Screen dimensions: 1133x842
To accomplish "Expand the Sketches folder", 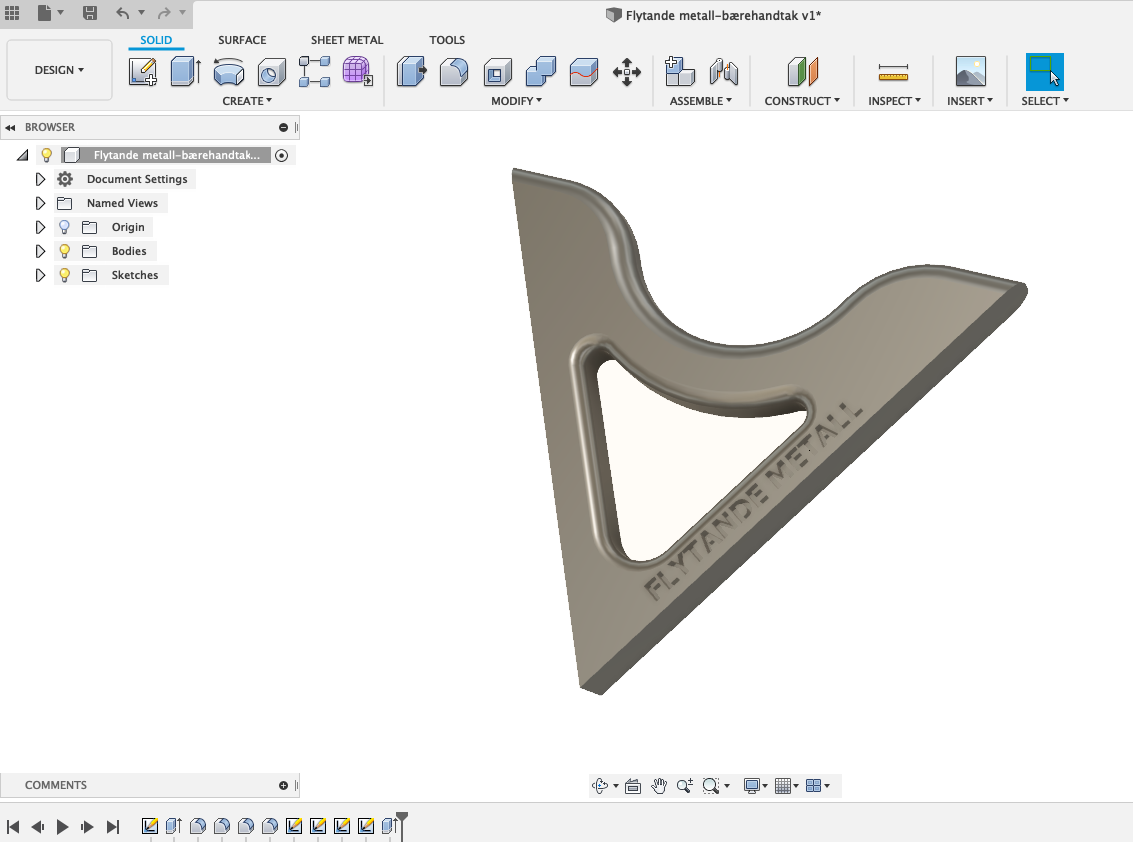I will pyautogui.click(x=40, y=275).
